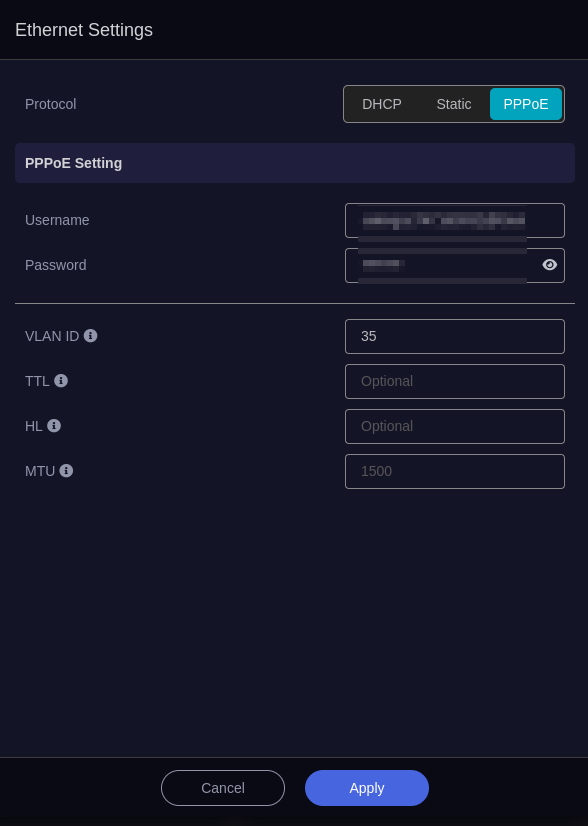Screen dimensions: 588x826
Task: Select the DHCP protocol option
Action: click(382, 104)
